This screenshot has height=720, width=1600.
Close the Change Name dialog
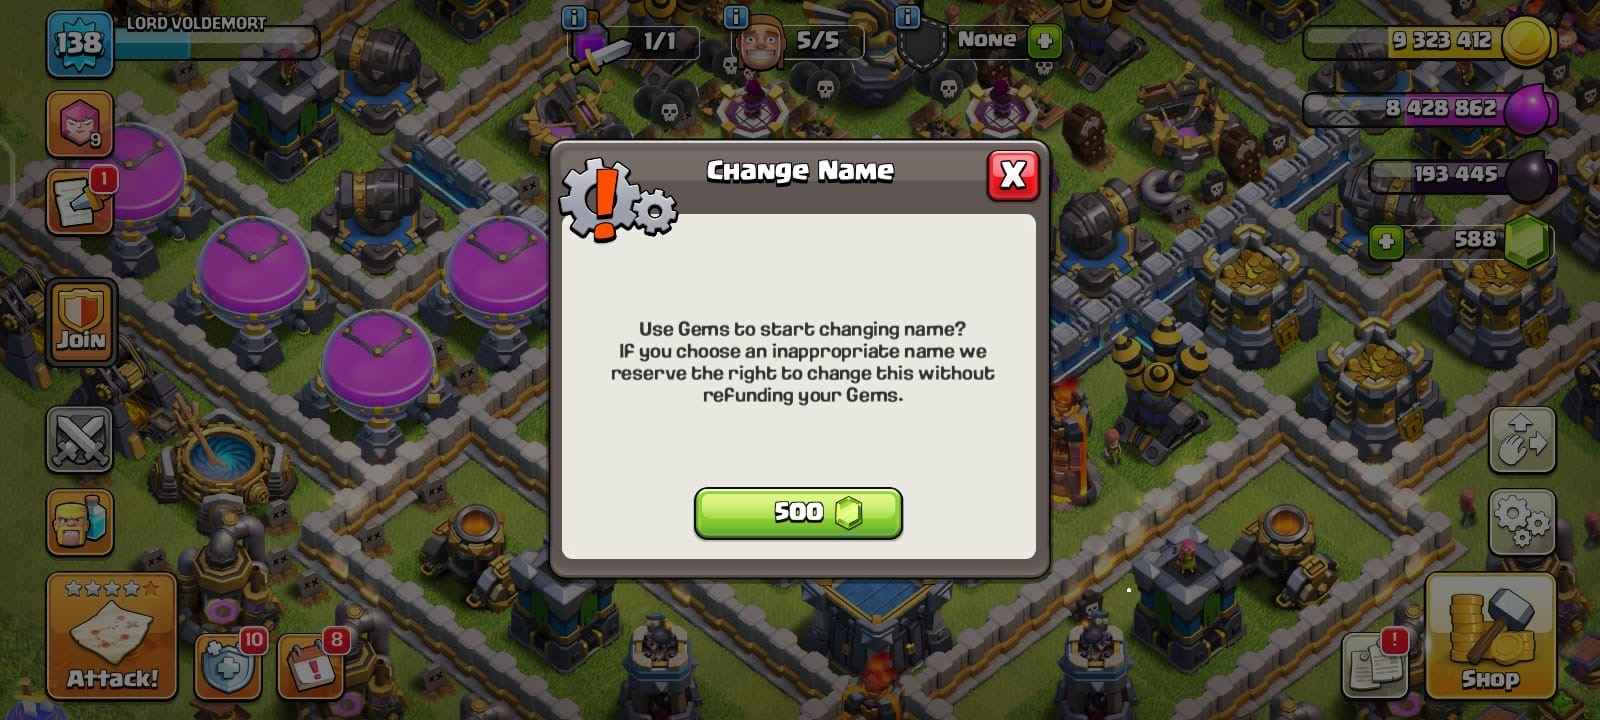click(1013, 176)
